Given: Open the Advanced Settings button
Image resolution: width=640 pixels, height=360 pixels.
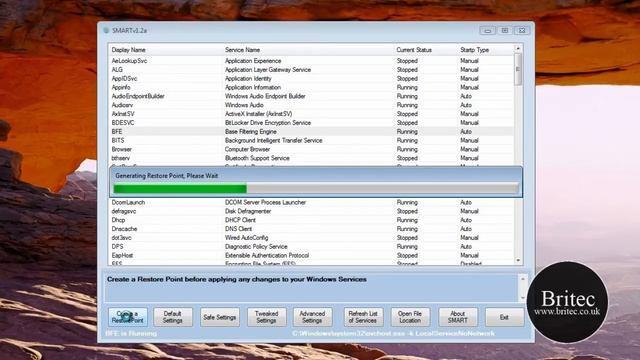Looking at the screenshot, I should (312, 317).
